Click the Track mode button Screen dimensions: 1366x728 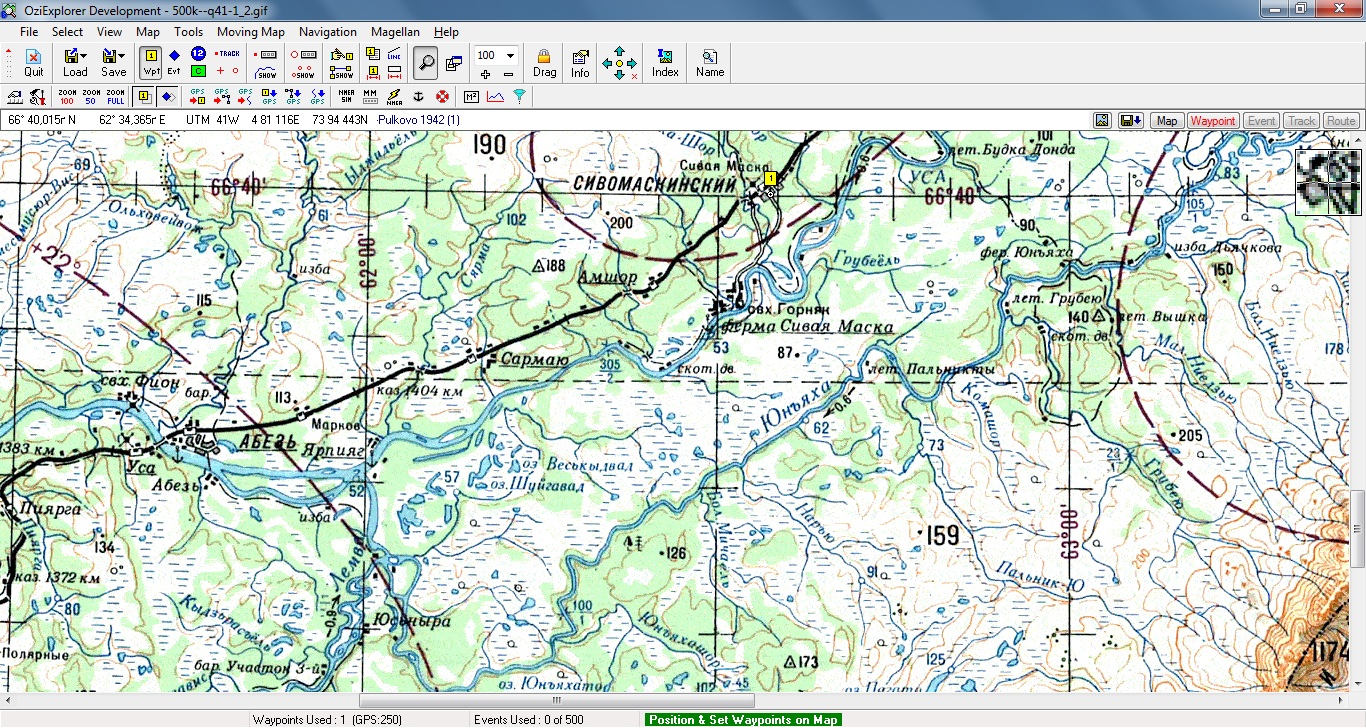tap(1301, 121)
